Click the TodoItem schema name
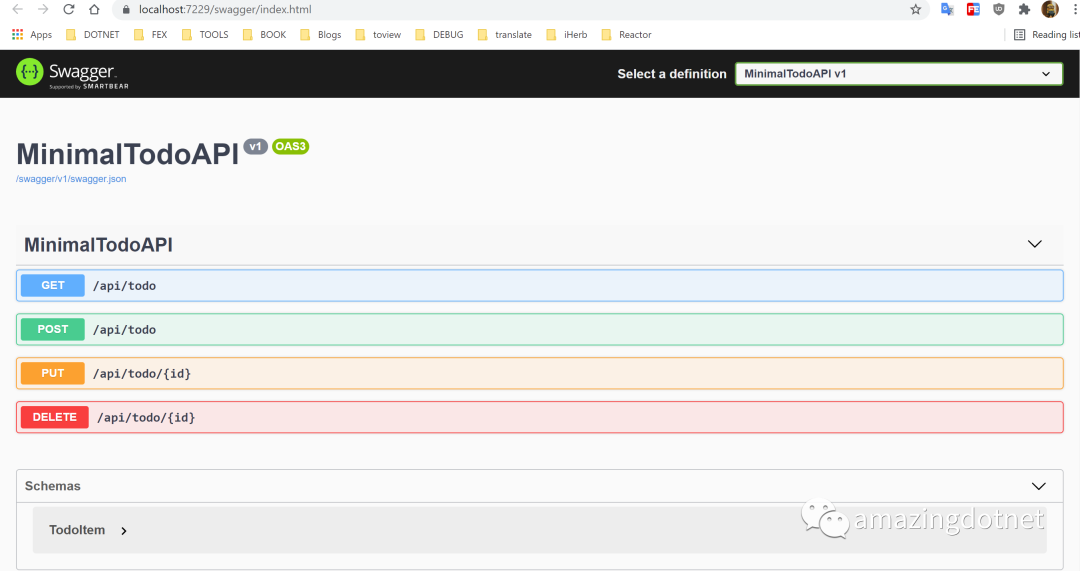Viewport: 1080px width, 571px height. (x=77, y=530)
